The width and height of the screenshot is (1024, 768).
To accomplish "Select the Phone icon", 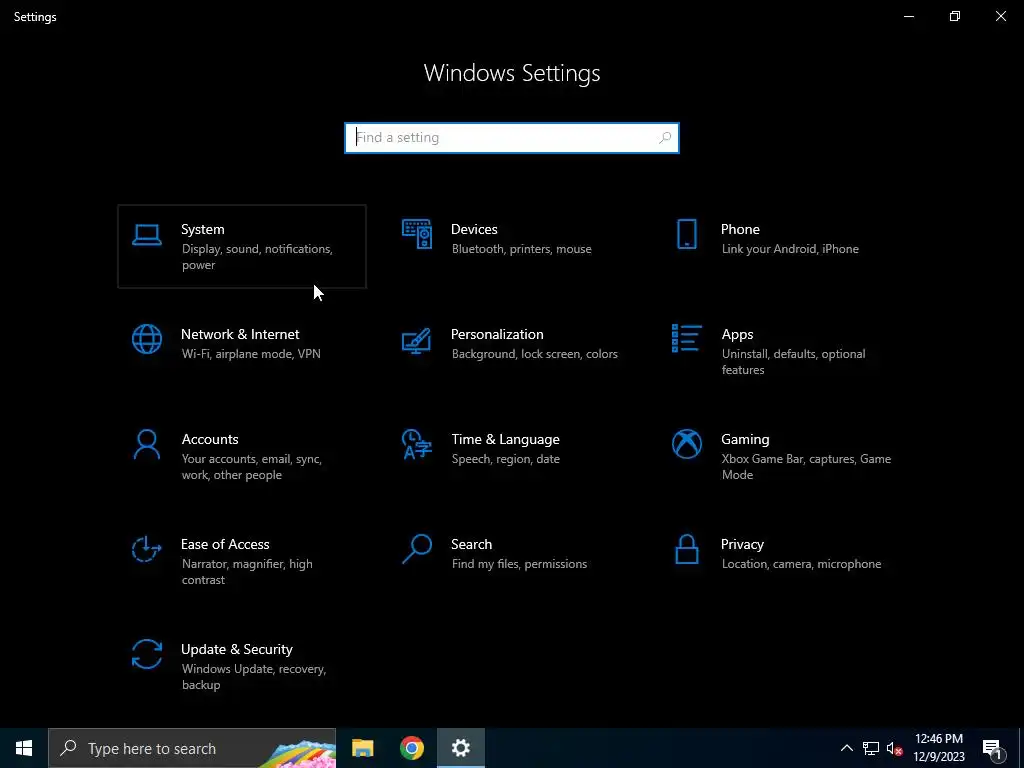I will pos(686,234).
